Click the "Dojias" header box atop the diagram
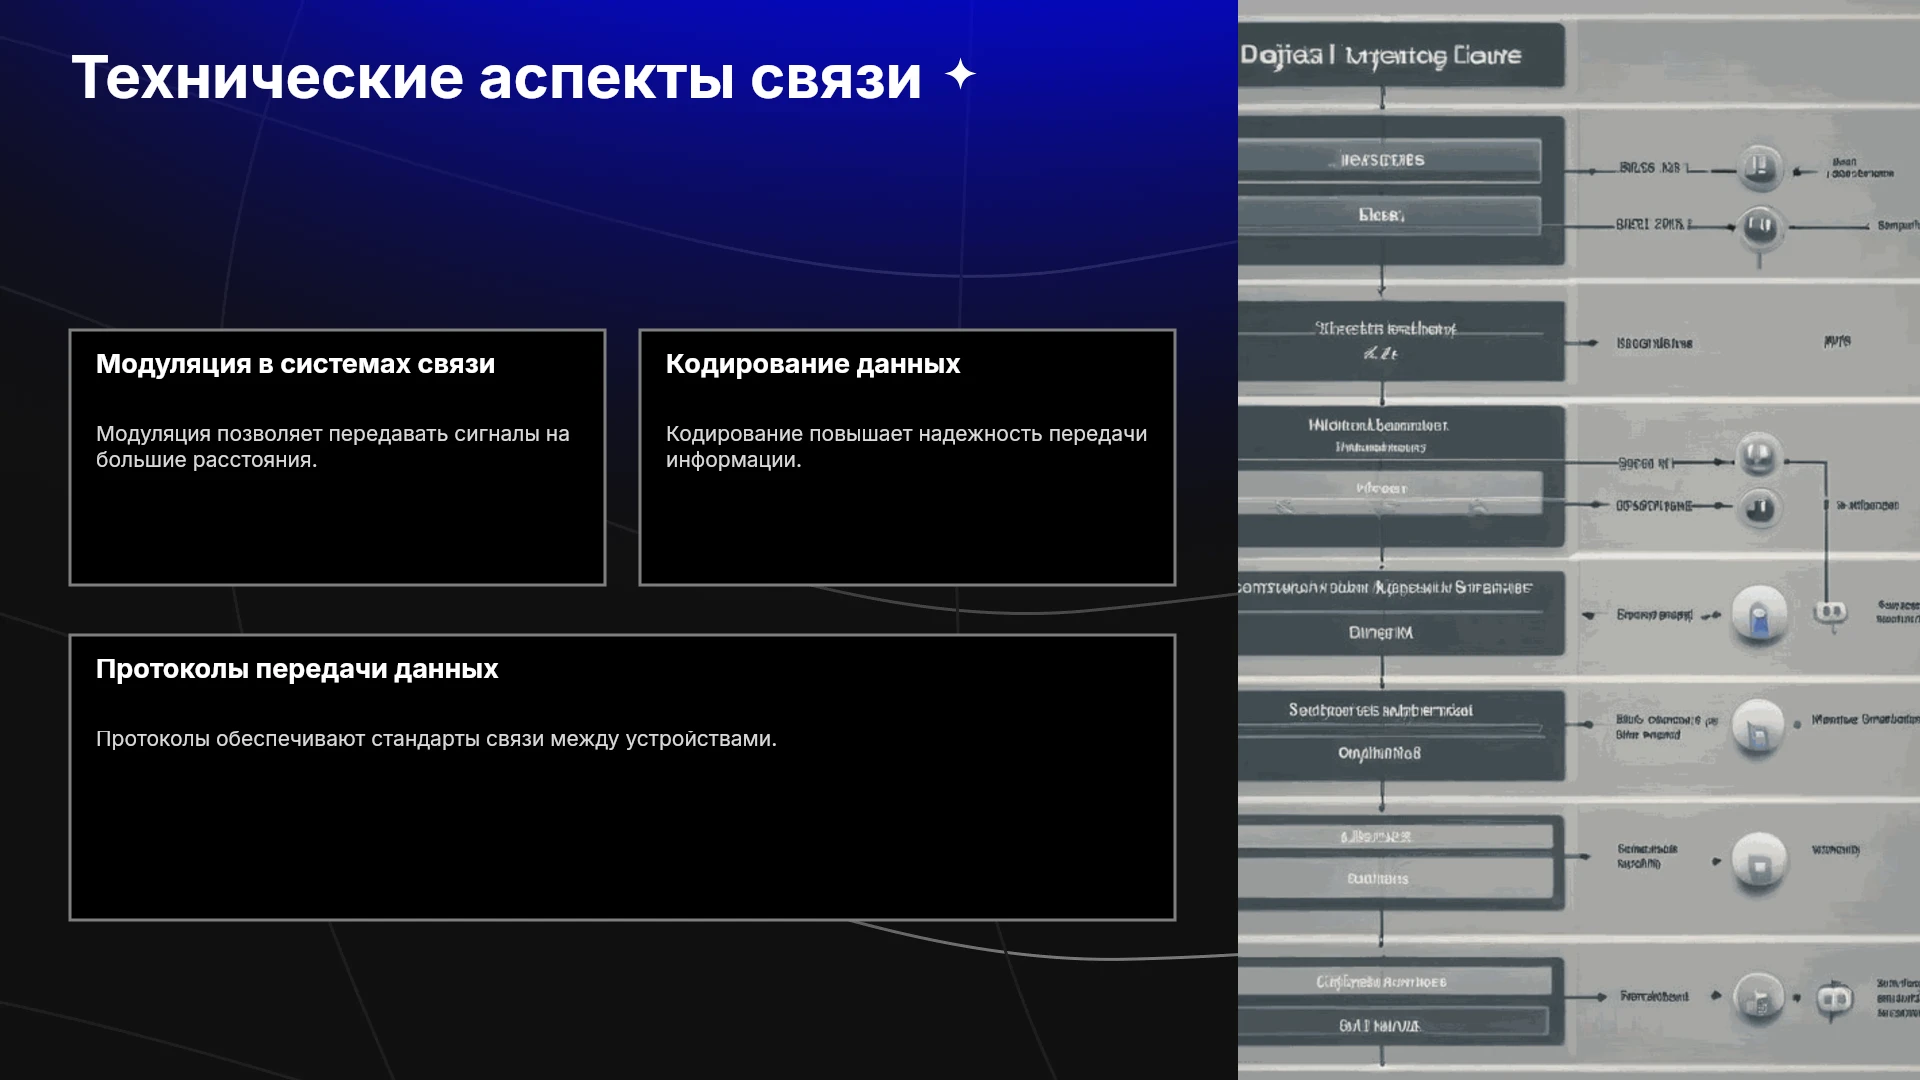Viewport: 1920px width, 1080px height. [x=1401, y=56]
